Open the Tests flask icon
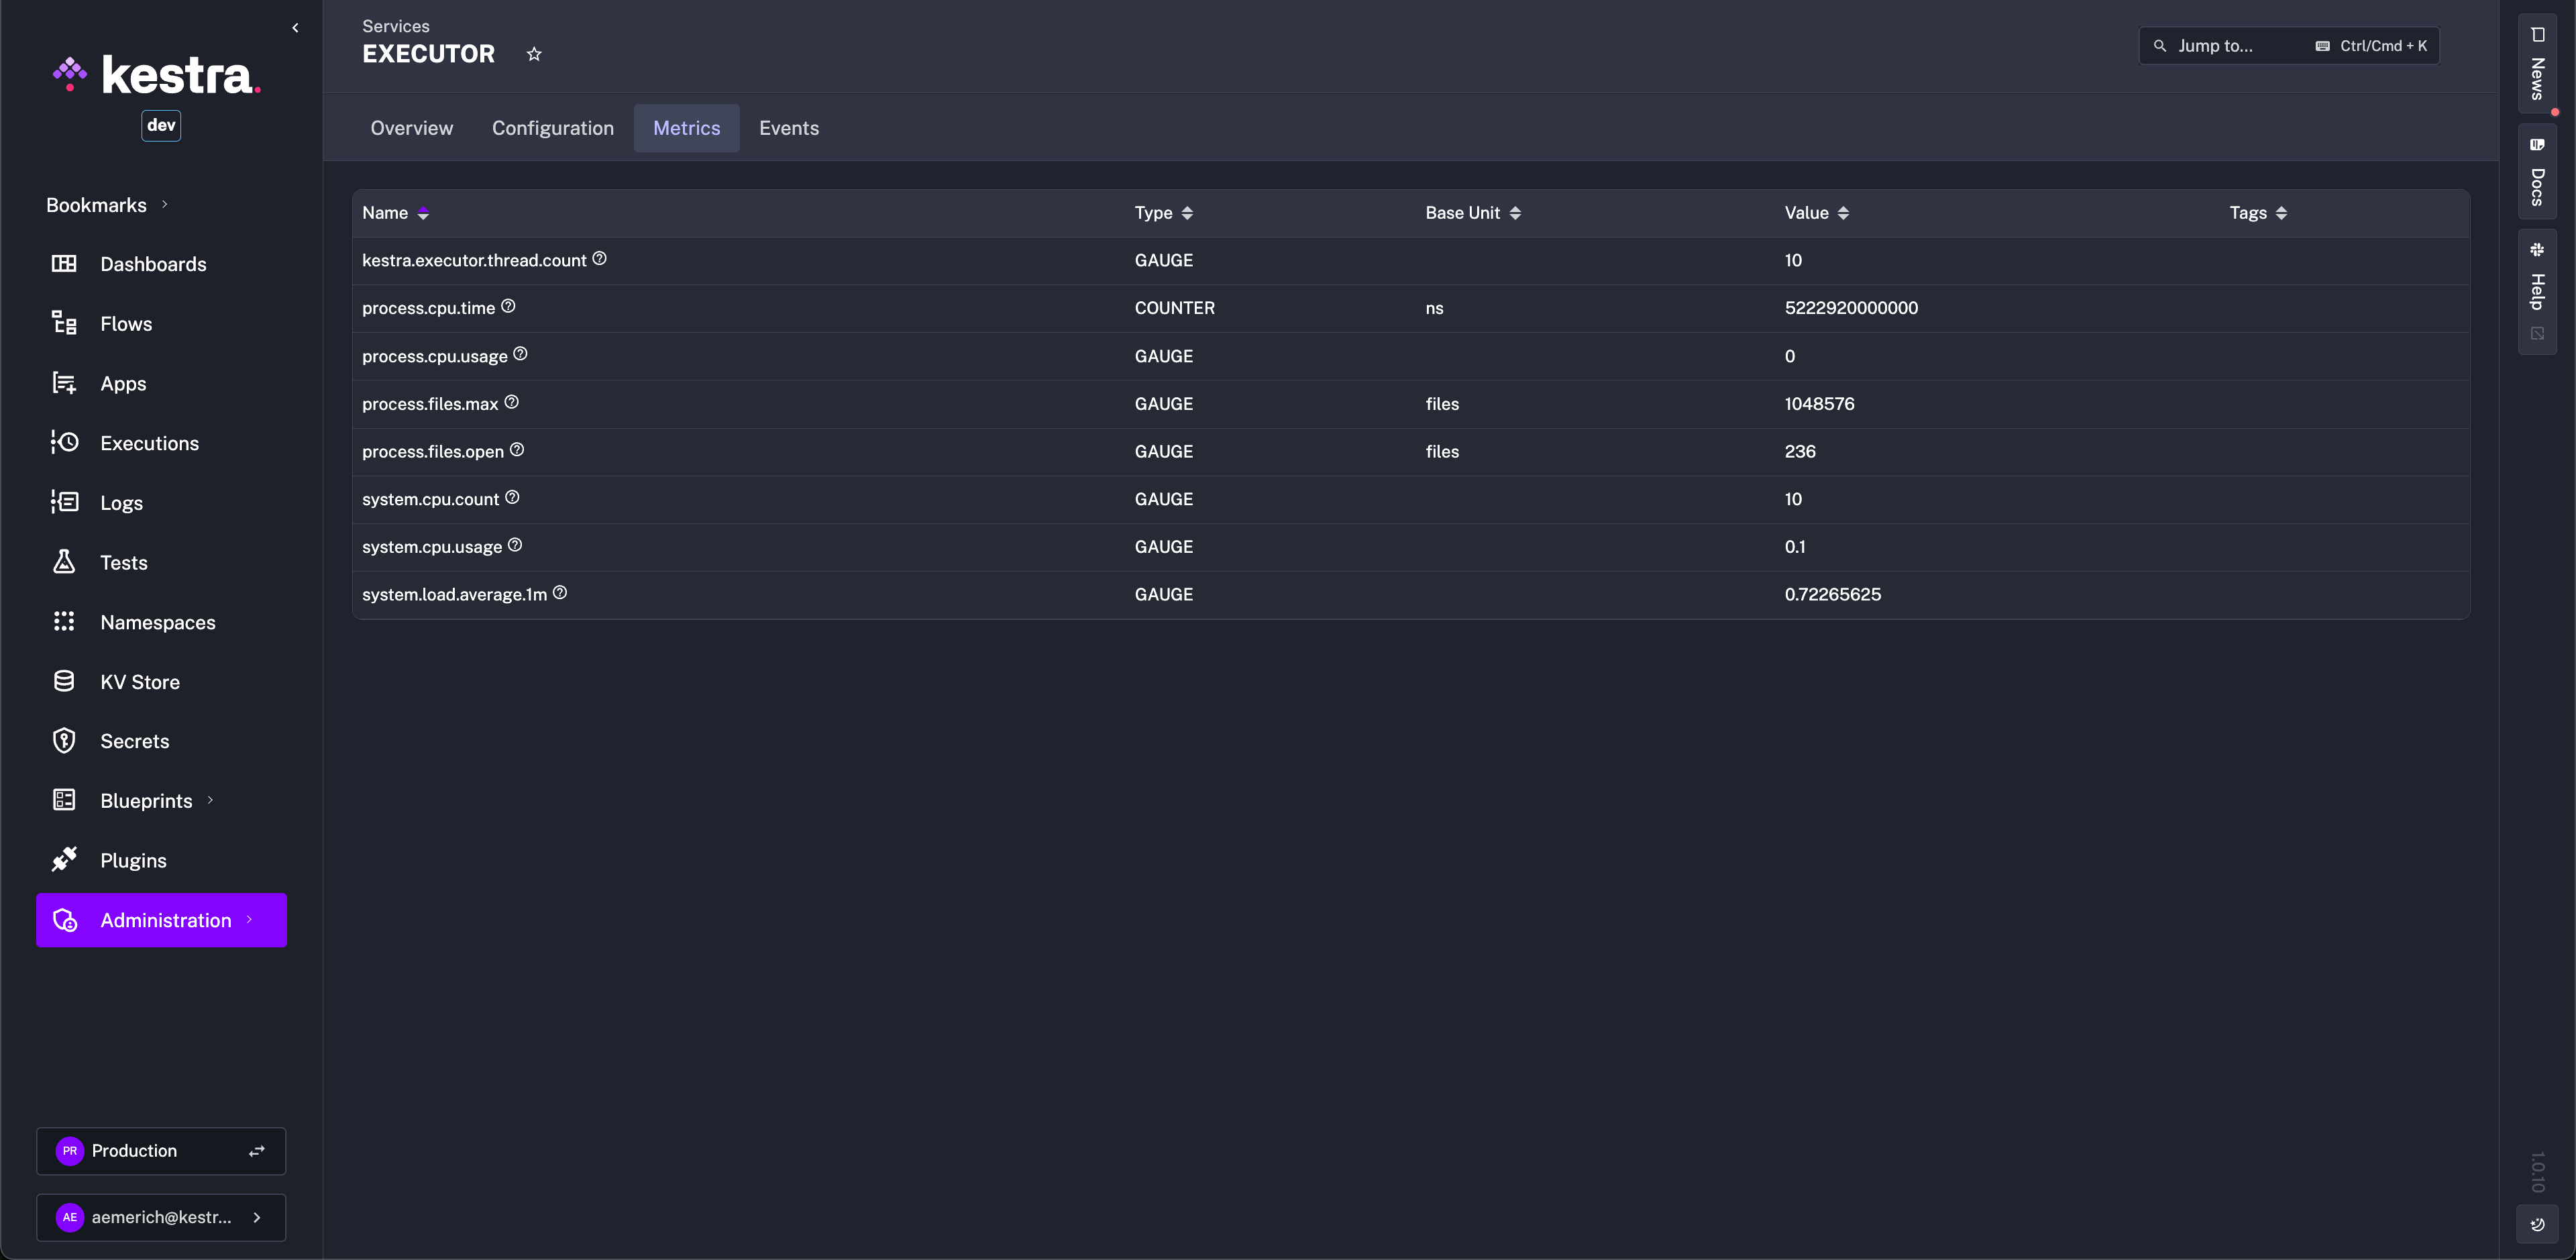Screen dimensions: 2576x1260 64,562
